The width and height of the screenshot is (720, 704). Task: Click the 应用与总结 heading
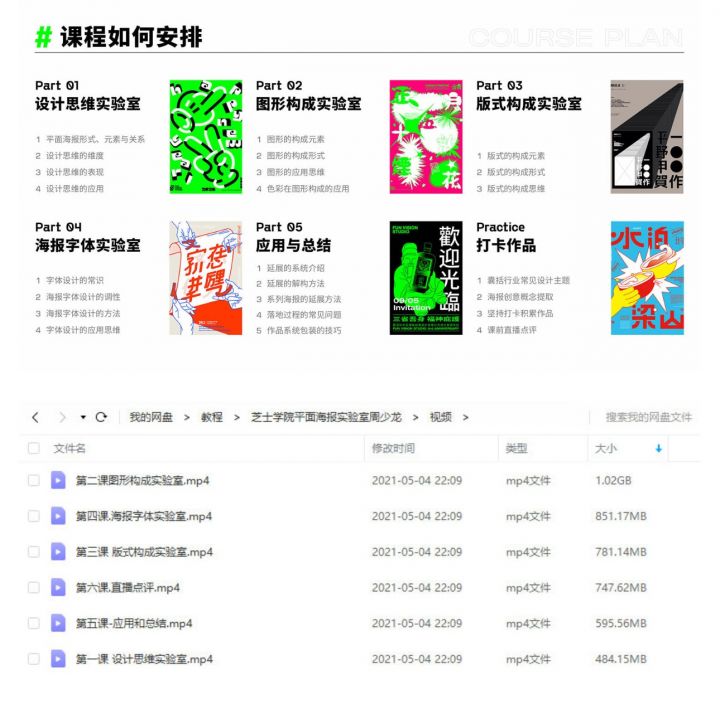tap(293, 245)
